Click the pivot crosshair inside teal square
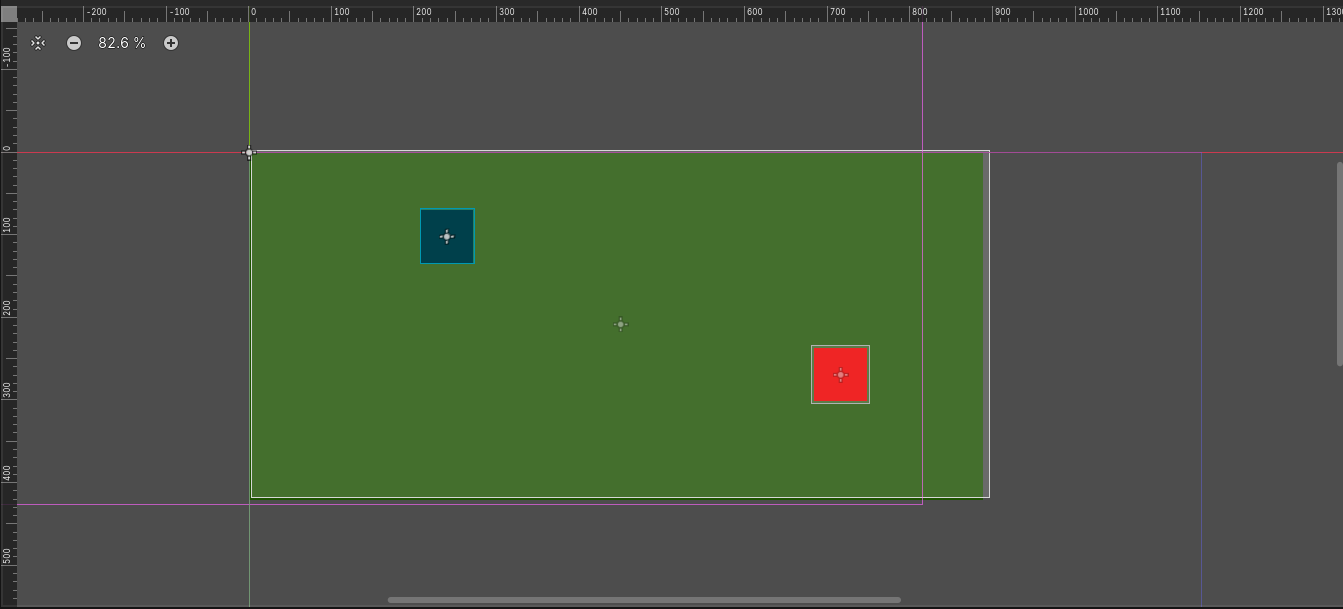Image resolution: width=1343 pixels, height=609 pixels. (447, 237)
